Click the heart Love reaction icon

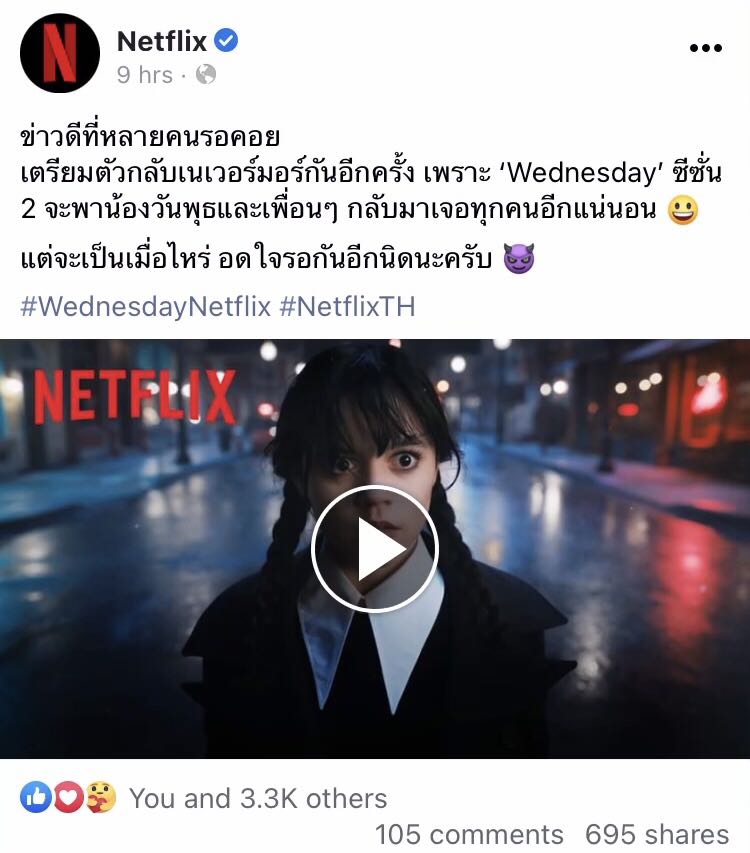pyautogui.click(x=69, y=798)
